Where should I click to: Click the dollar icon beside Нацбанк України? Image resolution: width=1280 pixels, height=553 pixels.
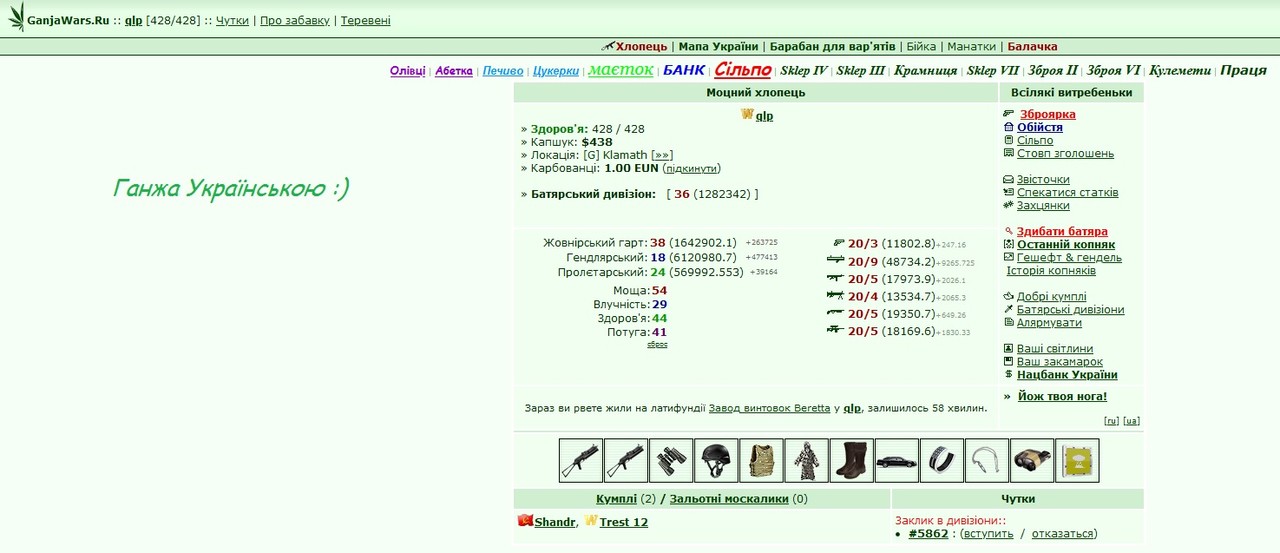(x=1008, y=375)
